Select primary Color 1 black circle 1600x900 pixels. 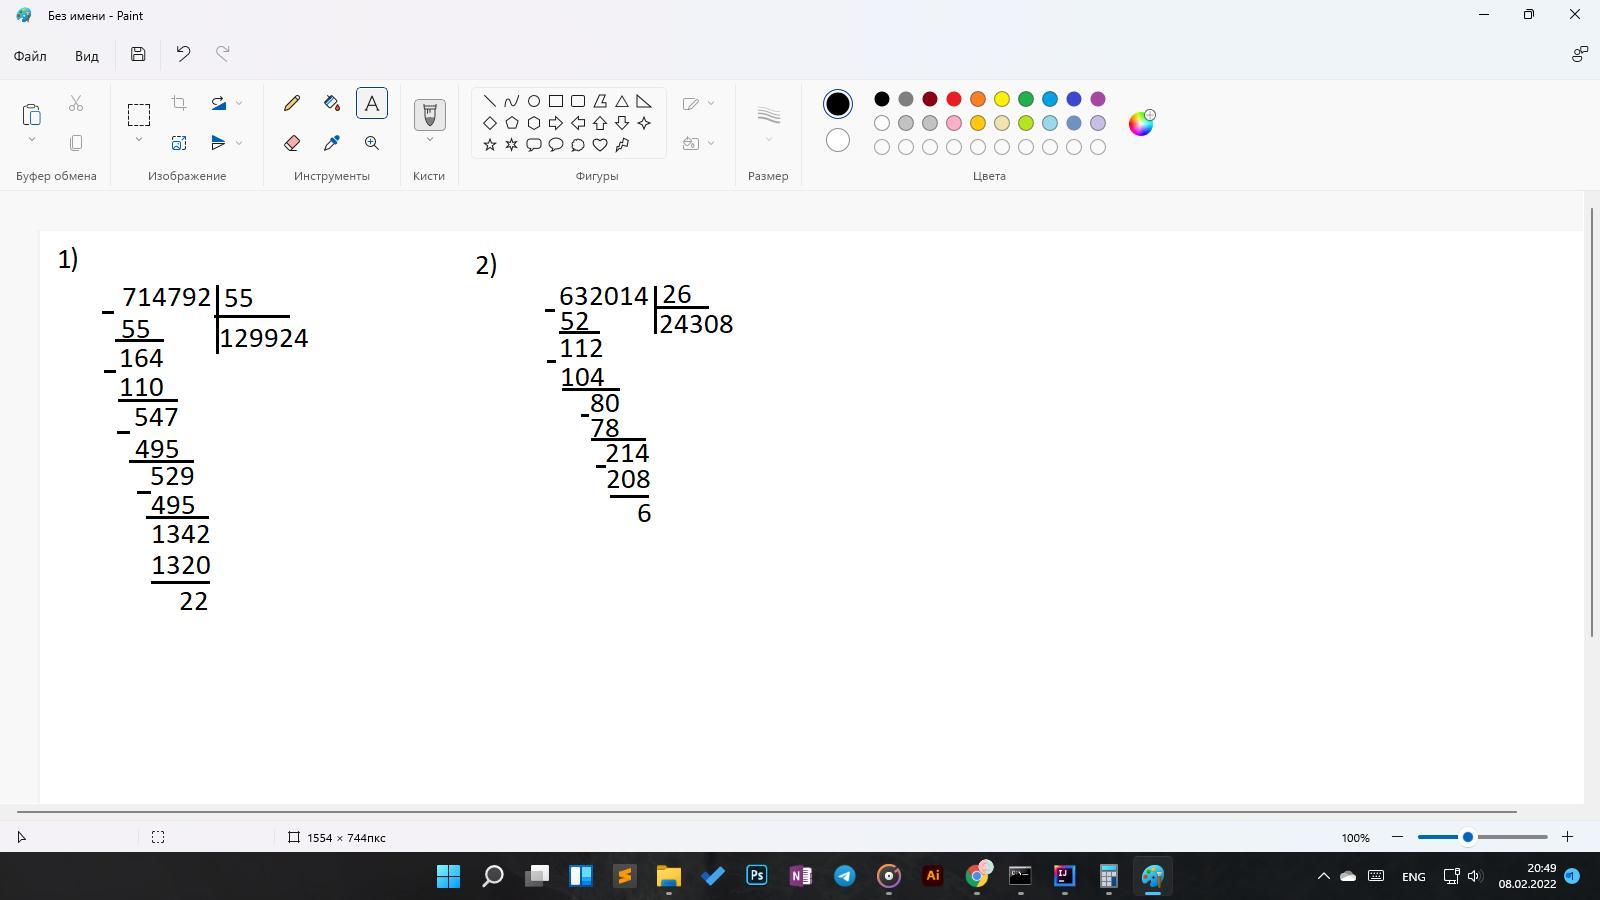pyautogui.click(x=838, y=104)
